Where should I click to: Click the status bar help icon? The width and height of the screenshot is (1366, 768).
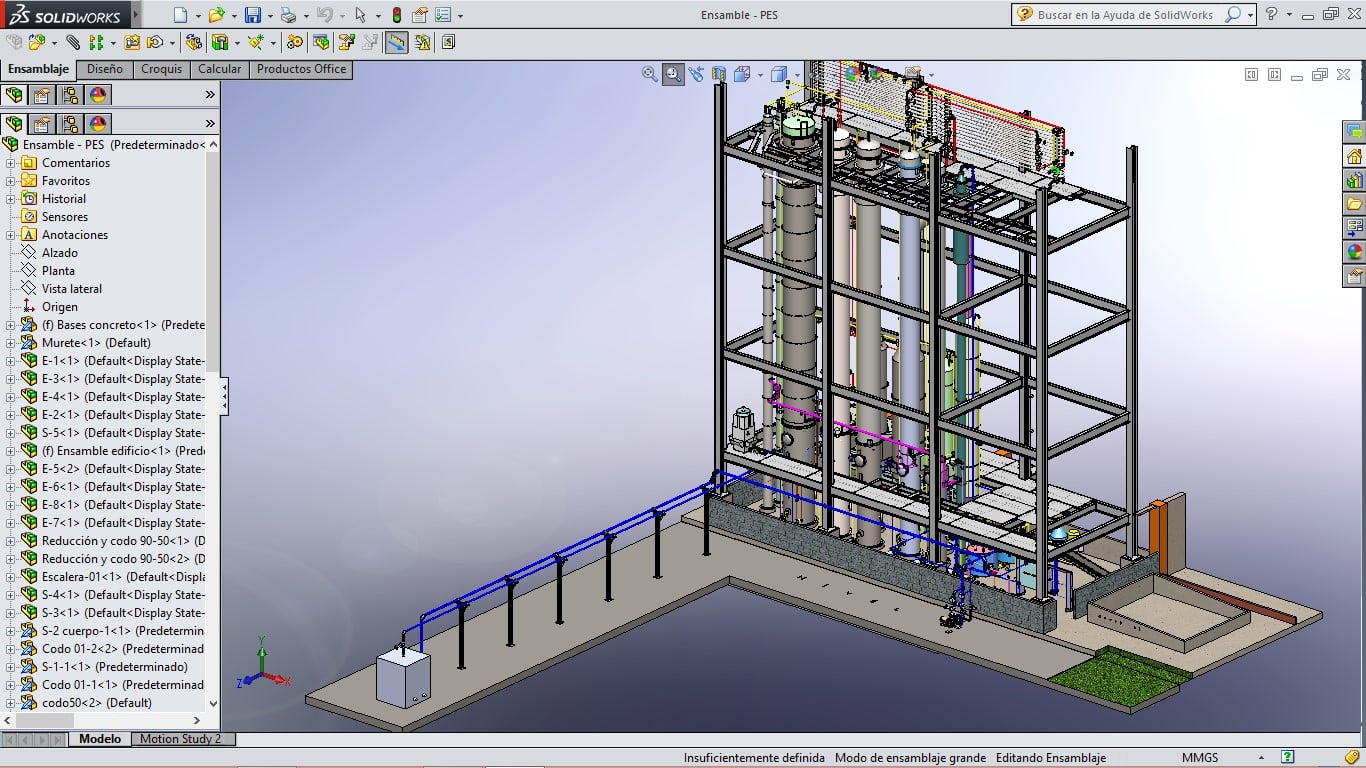coord(1288,758)
